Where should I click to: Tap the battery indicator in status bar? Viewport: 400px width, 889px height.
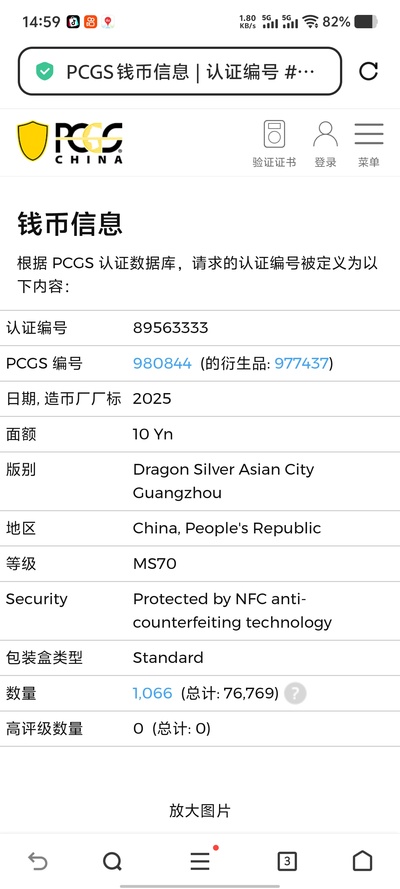tap(366, 22)
